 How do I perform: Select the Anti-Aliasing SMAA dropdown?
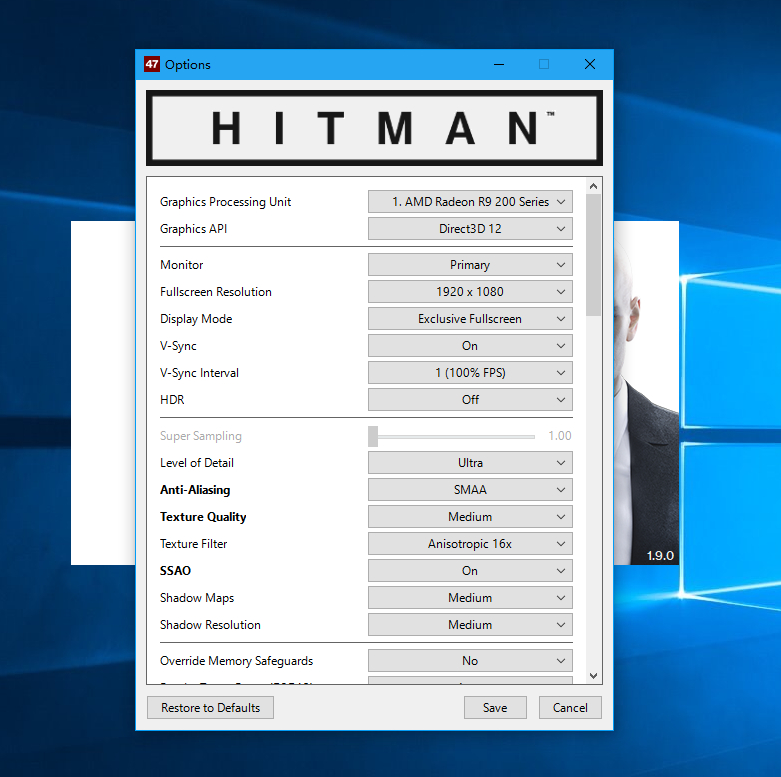pos(470,490)
